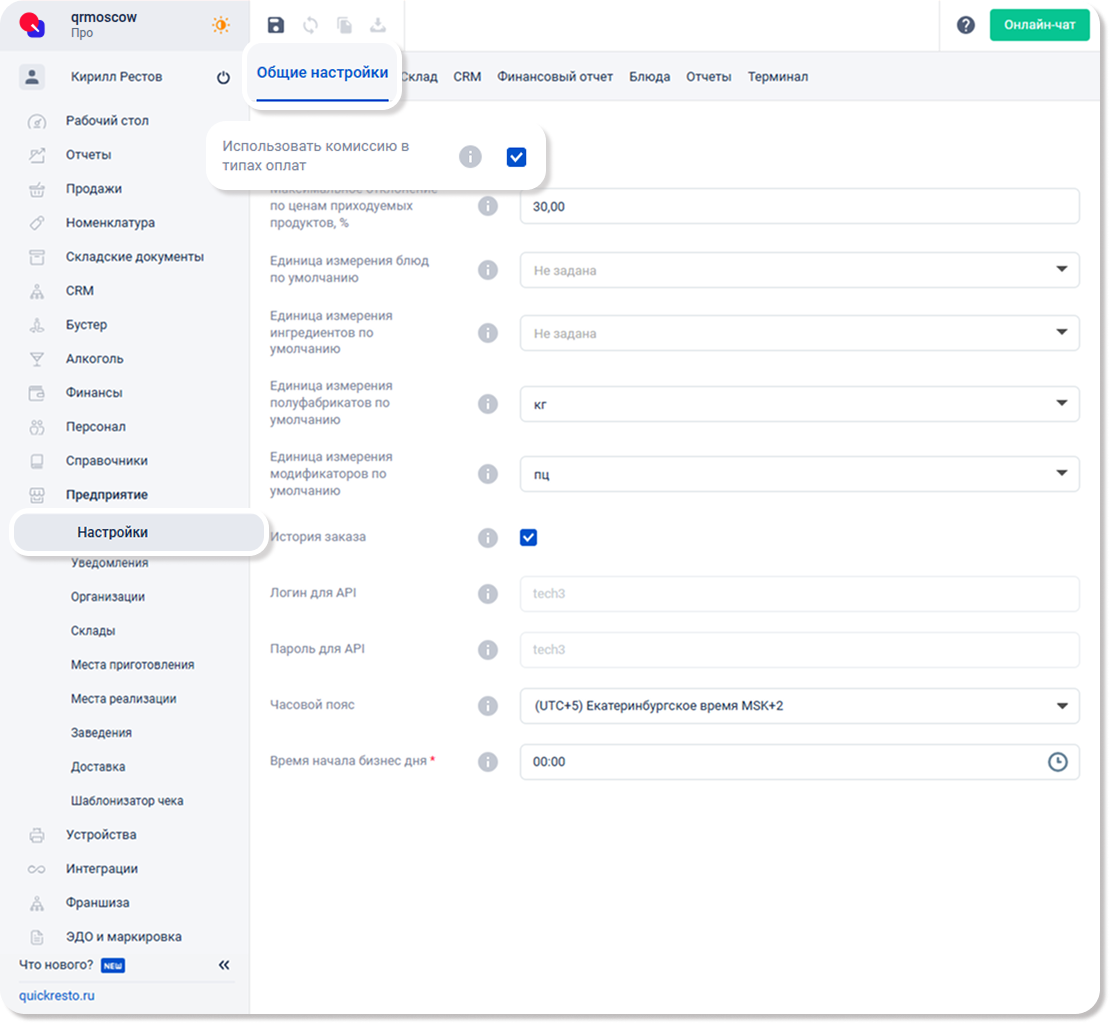Toggle the История заказа checkbox

(x=529, y=538)
